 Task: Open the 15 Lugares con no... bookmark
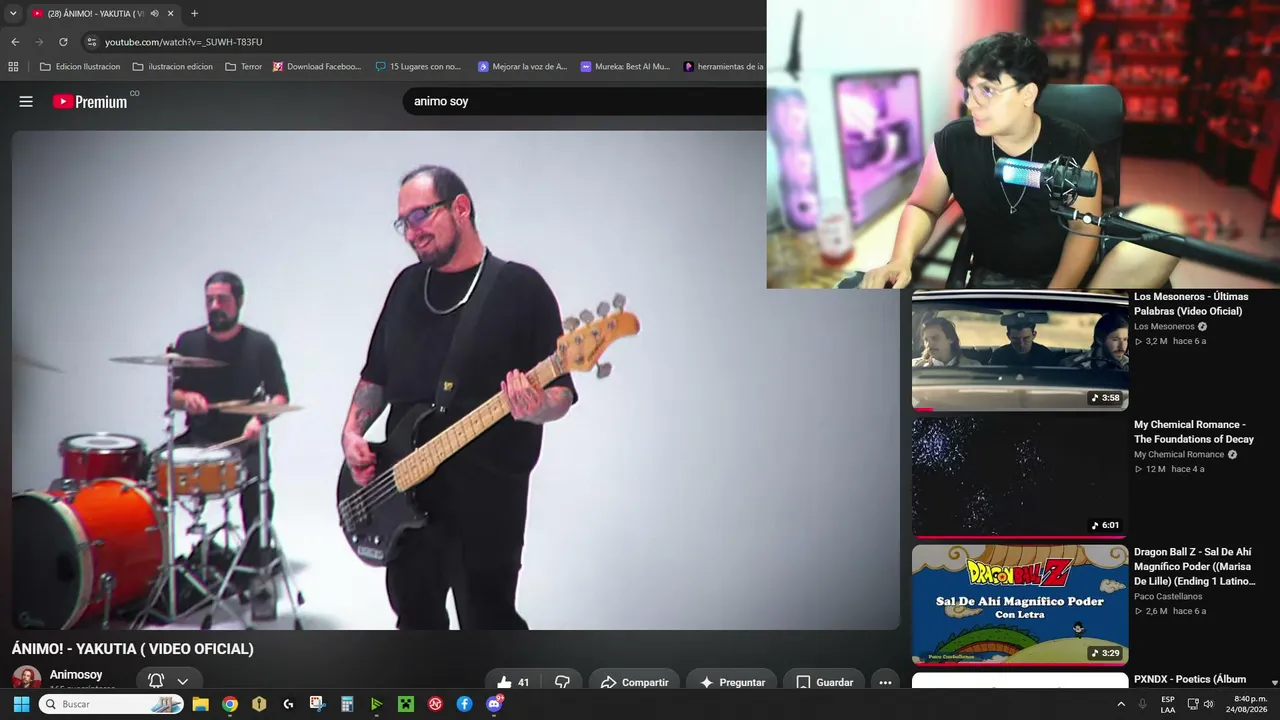[418, 67]
